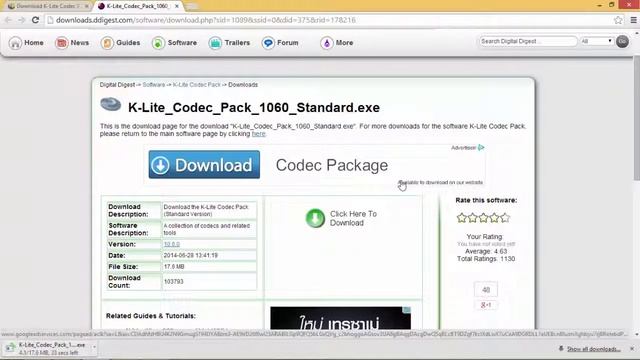Click the 48 share count box

pos(486,290)
